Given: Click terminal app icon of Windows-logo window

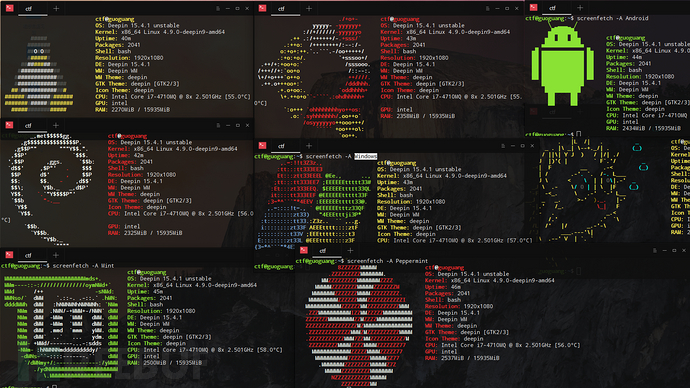Looking at the screenshot, I should (262, 146).
